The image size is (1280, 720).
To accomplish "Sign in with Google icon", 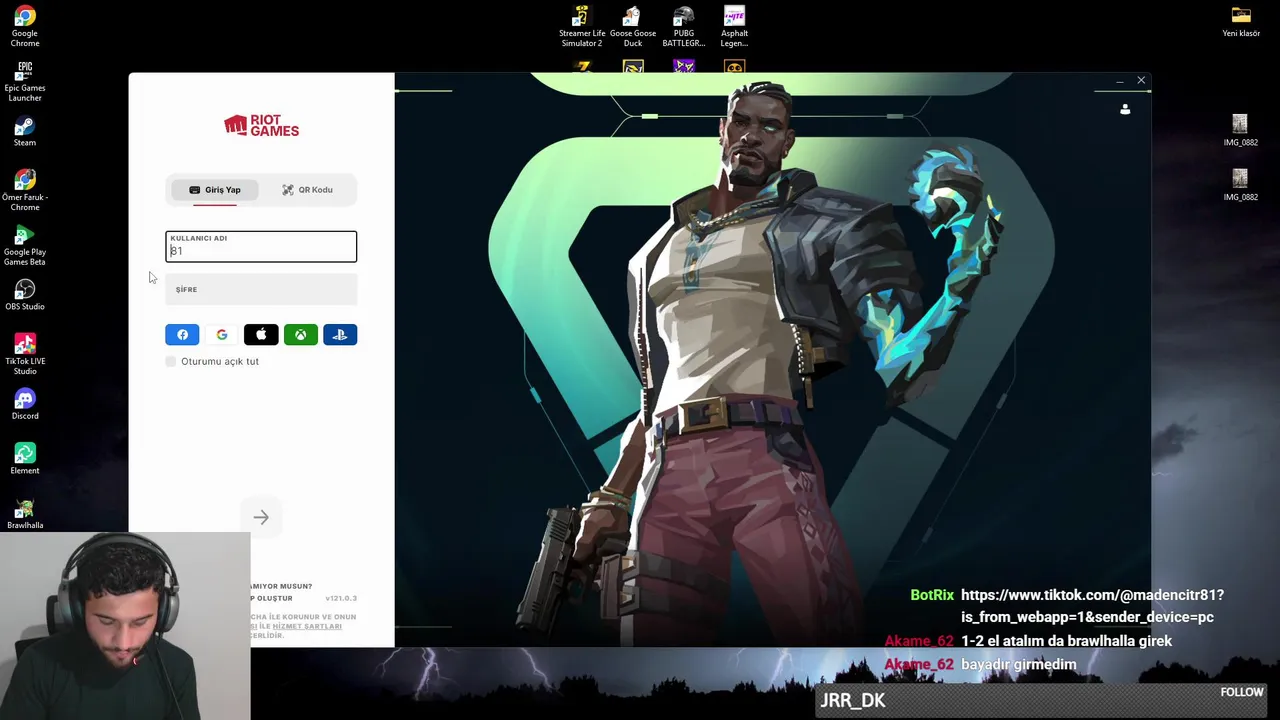I will point(222,335).
